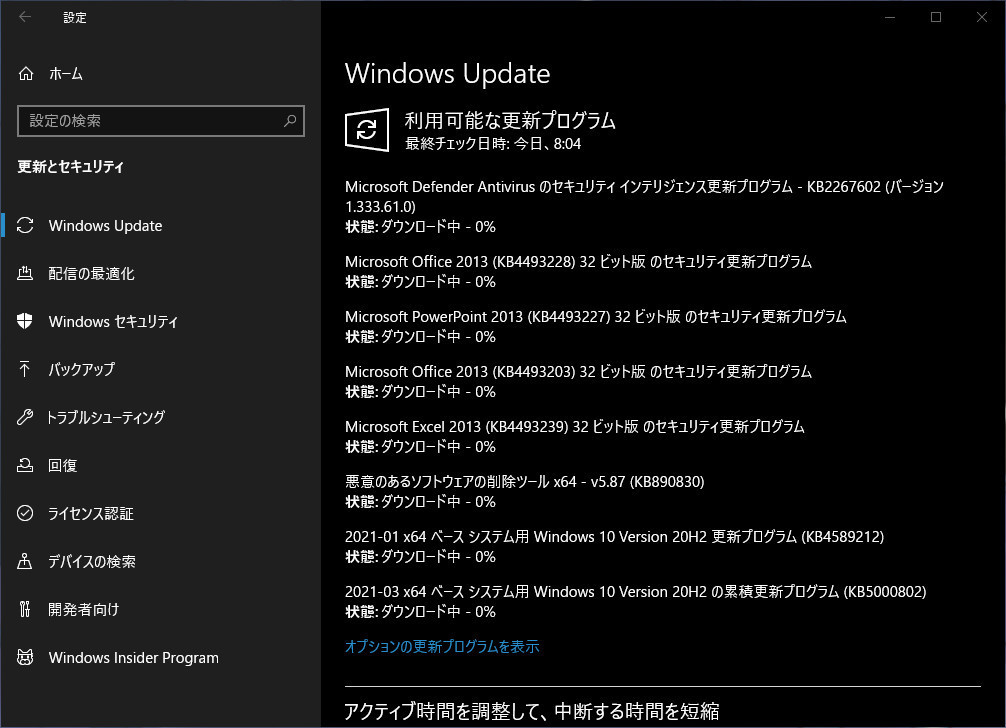Maximize the 設定 window
Screen dimensions: 1006x728
tap(936, 17)
